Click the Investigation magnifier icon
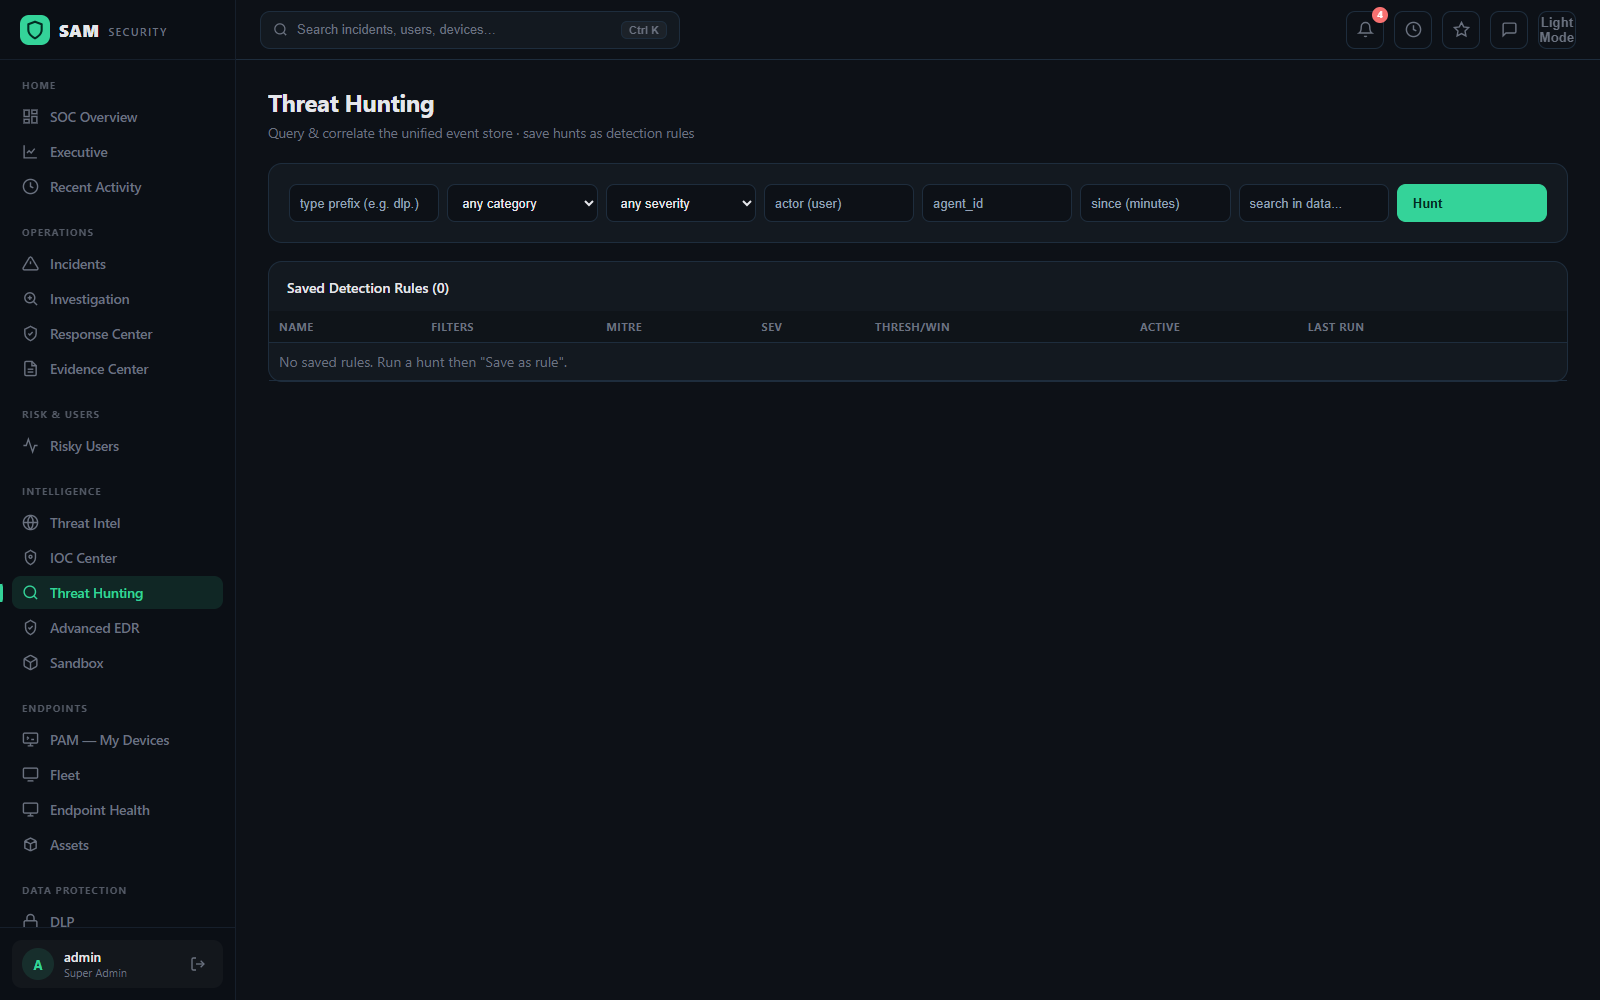The width and height of the screenshot is (1600, 1000). tap(31, 299)
